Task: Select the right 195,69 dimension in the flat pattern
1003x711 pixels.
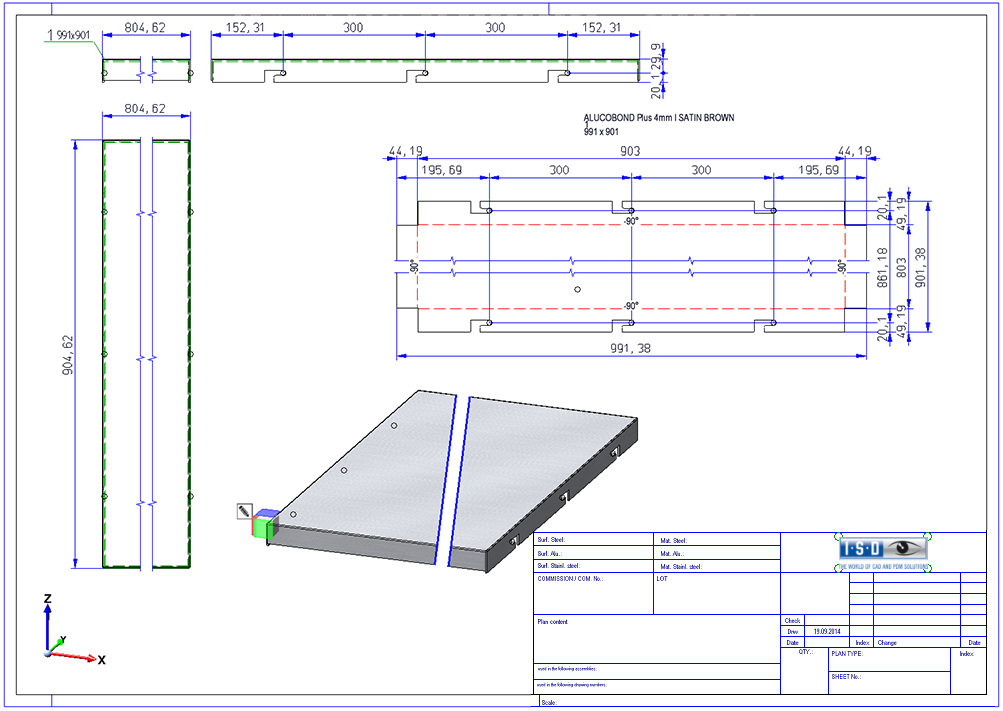Action: tap(819, 169)
